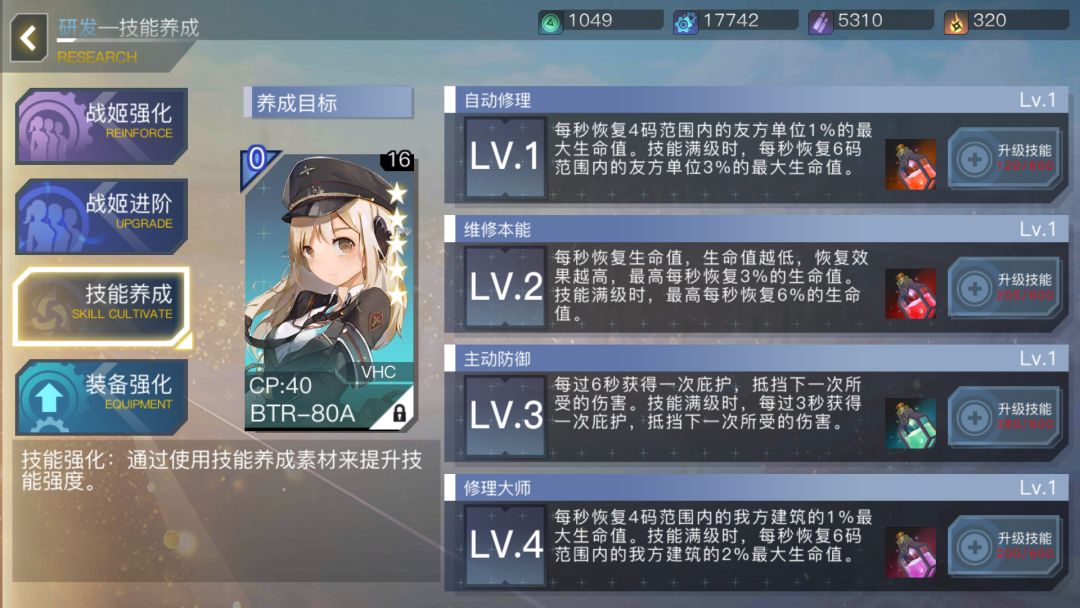Upgrade the 修理大师 skill with 升级技能
This screenshot has height=608, width=1080.
1004,547
